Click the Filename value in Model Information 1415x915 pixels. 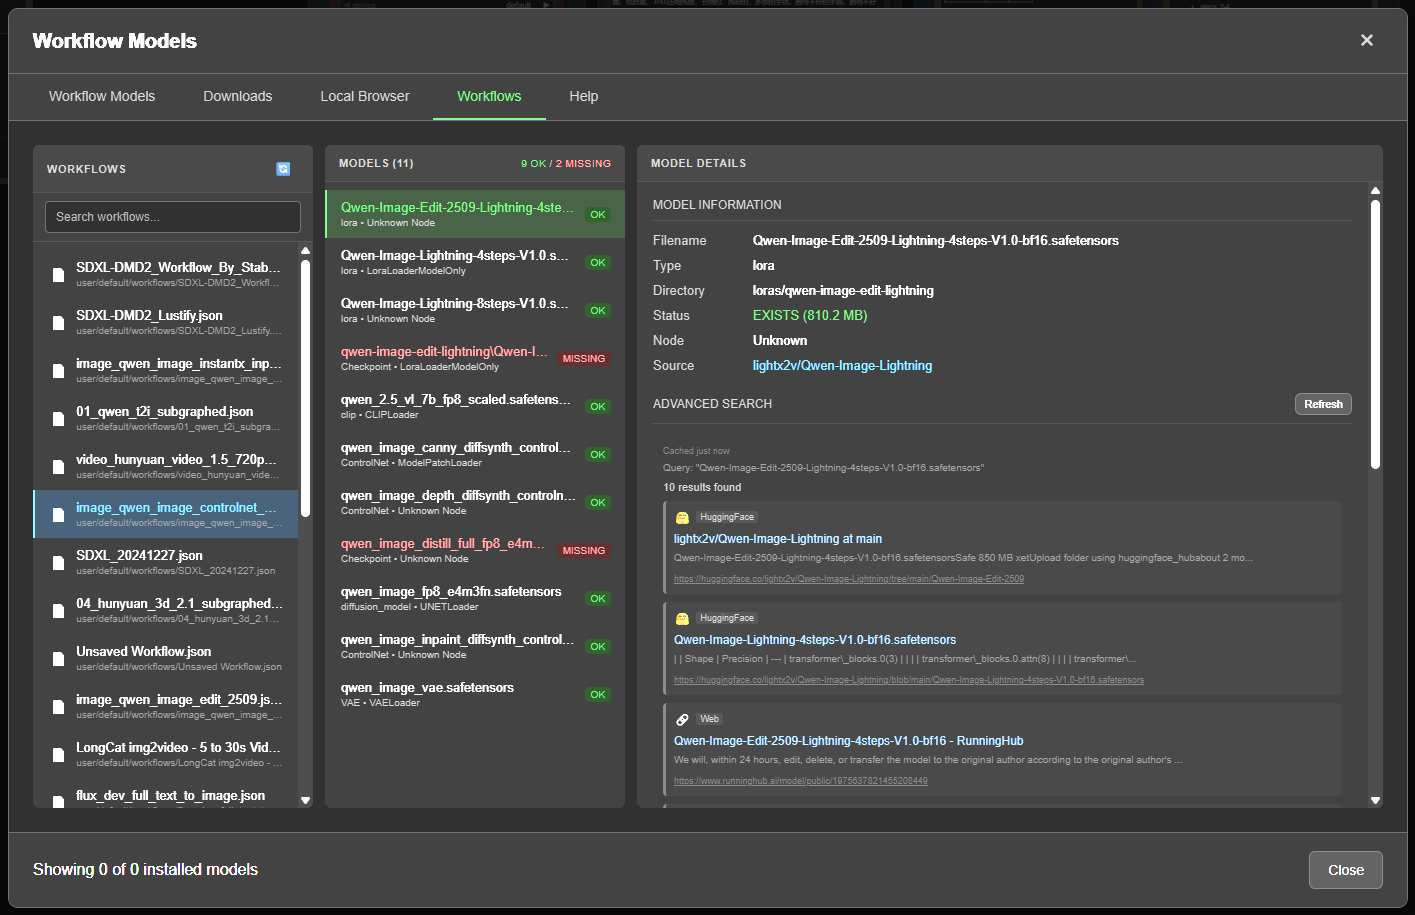[x=936, y=241]
